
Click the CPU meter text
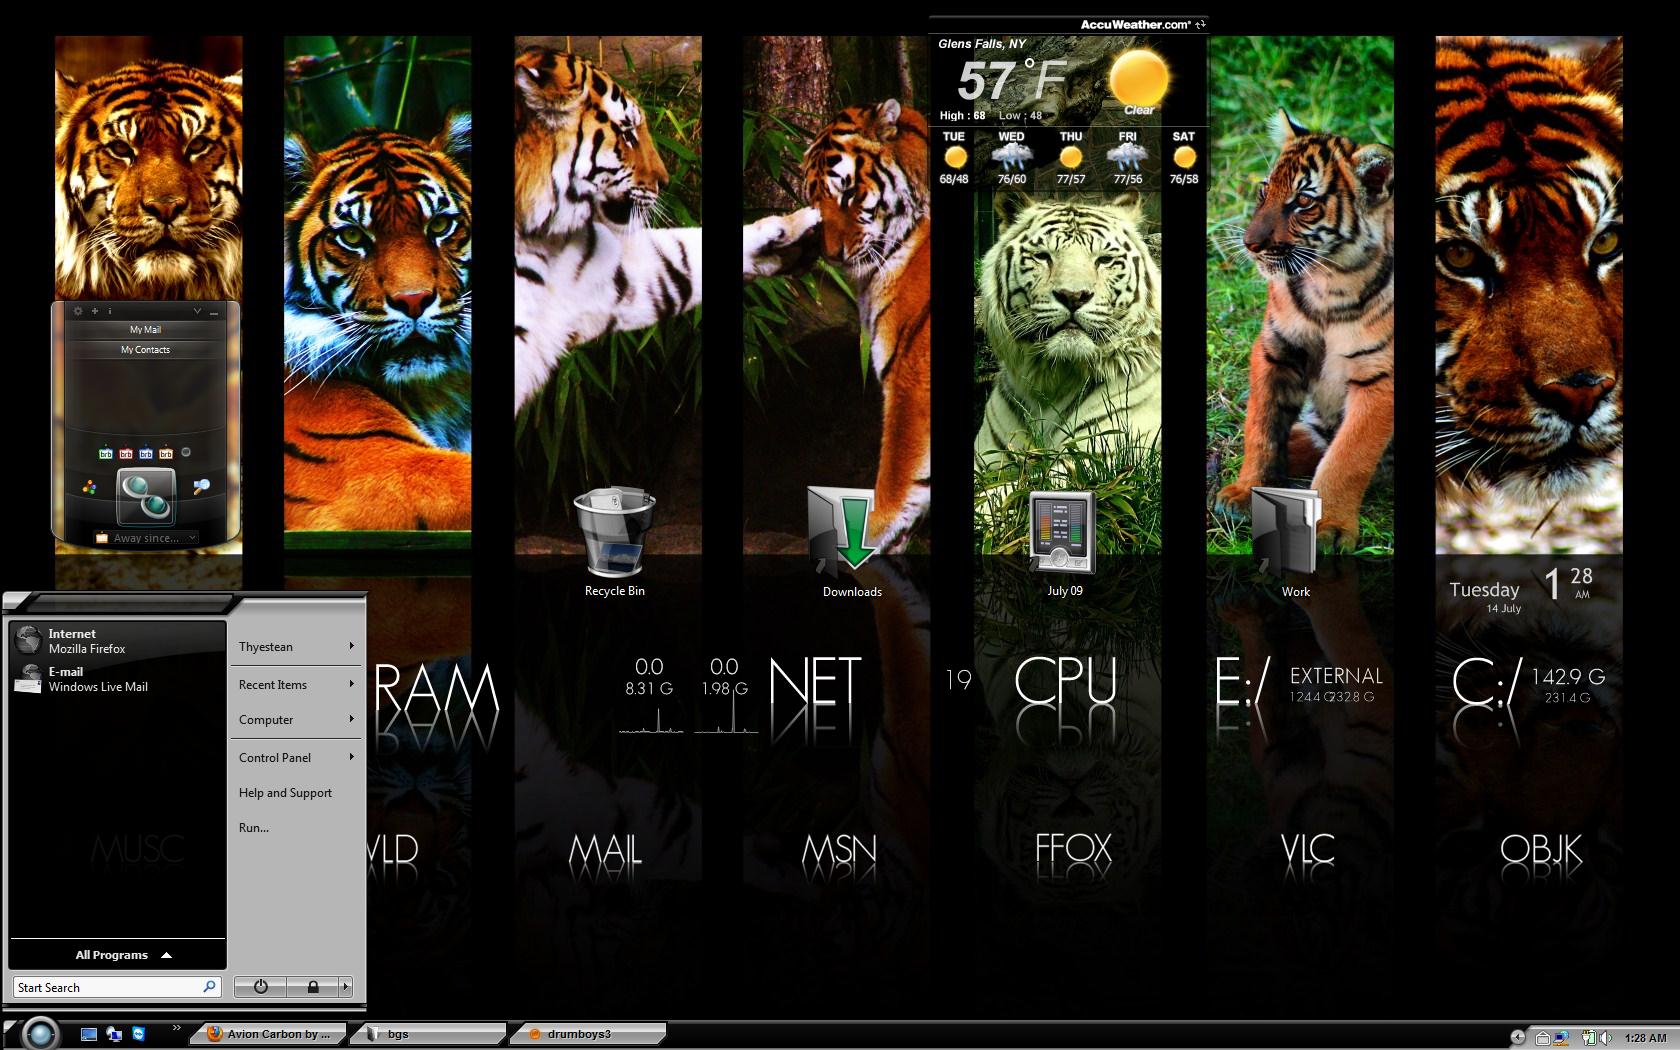tap(1065, 681)
